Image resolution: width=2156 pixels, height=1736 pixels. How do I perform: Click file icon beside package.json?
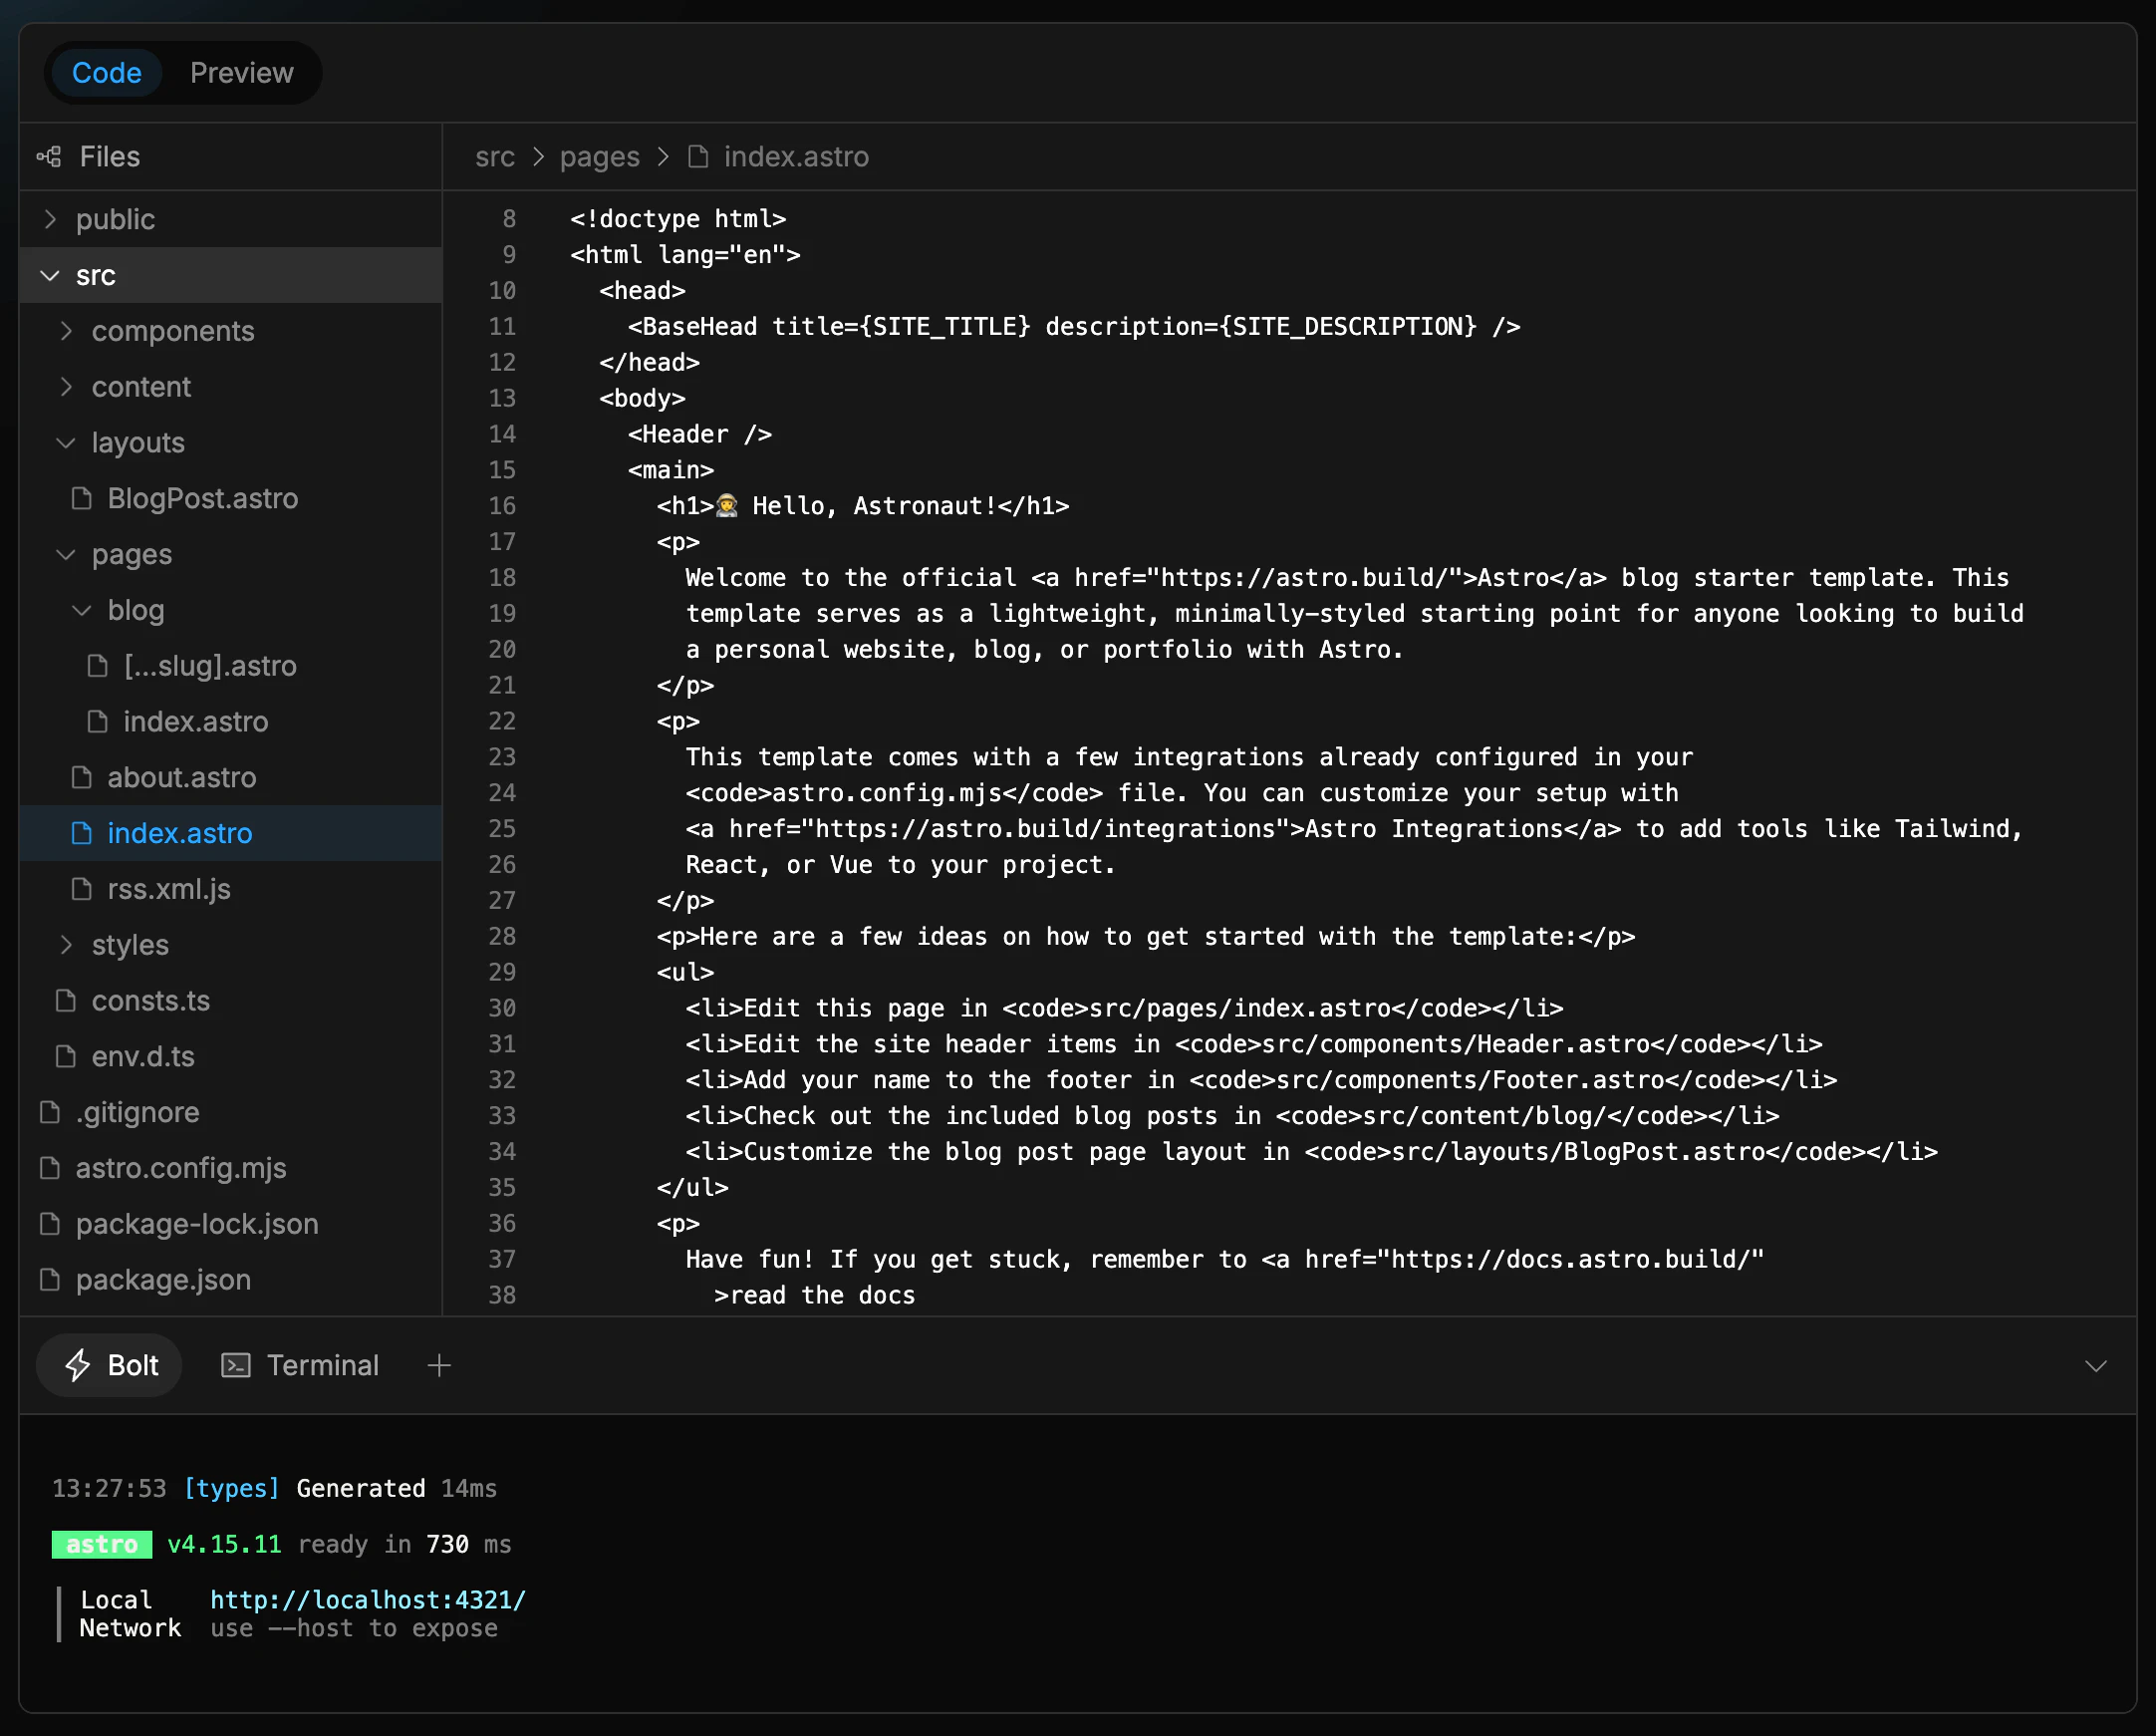(50, 1280)
